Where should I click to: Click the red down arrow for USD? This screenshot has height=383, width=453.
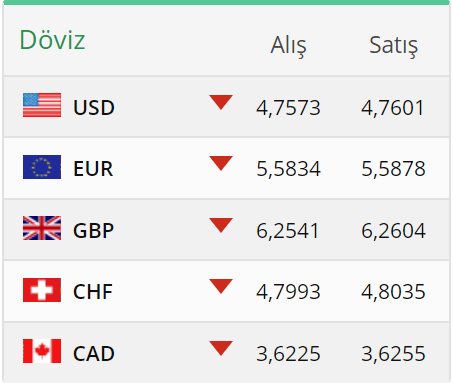click(221, 102)
